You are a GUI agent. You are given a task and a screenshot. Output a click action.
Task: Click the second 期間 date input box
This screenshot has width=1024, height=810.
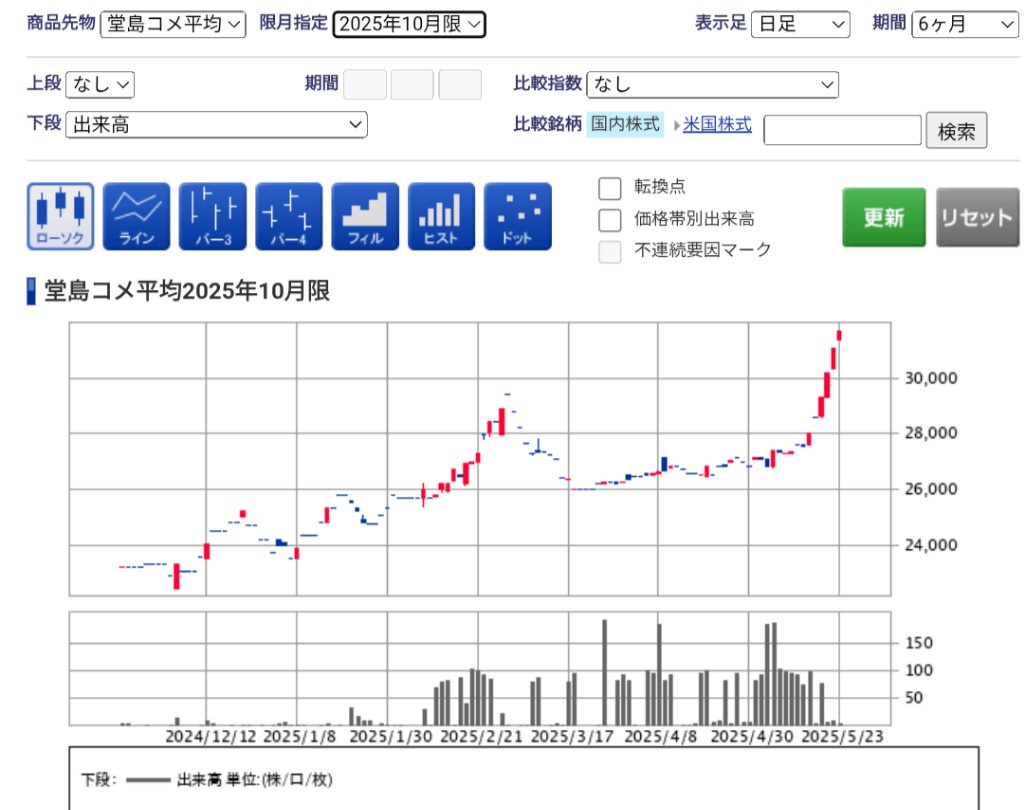coord(412,85)
